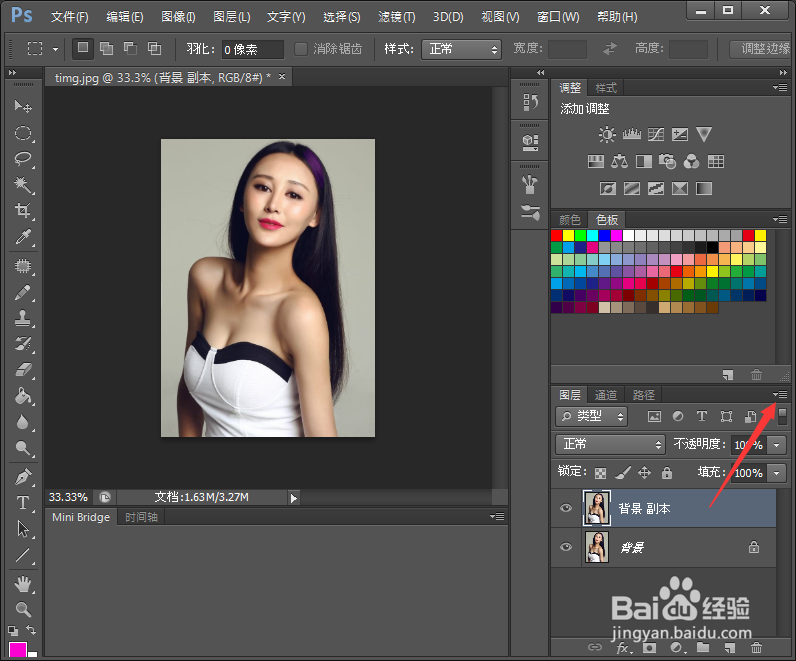Open the layer blend mode dropdown
796x661 pixels.
point(610,445)
